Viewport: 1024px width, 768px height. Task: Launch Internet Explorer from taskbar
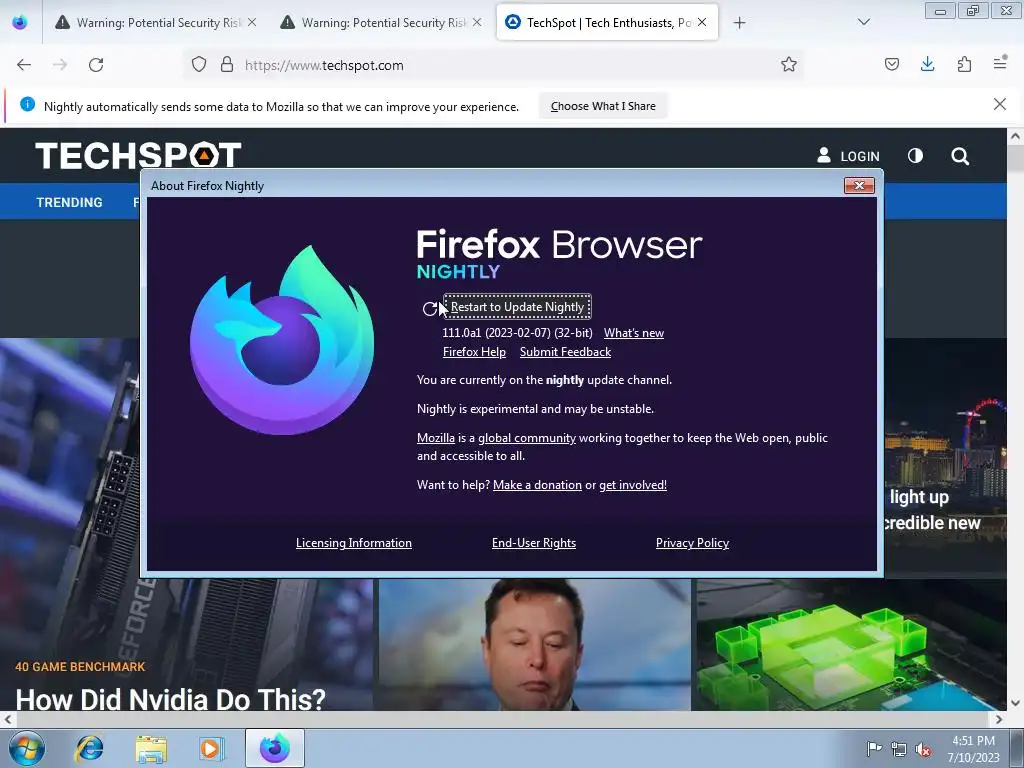89,748
